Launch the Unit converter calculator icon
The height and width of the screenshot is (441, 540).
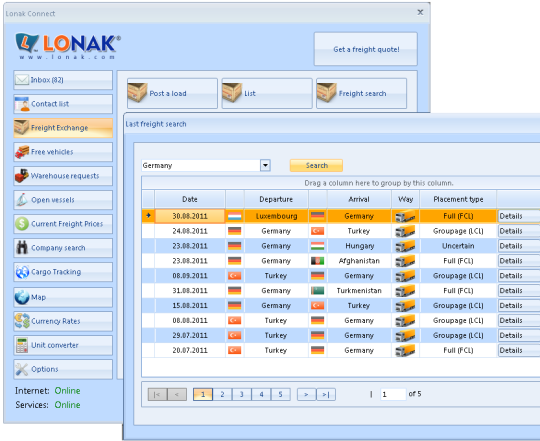tap(22, 345)
